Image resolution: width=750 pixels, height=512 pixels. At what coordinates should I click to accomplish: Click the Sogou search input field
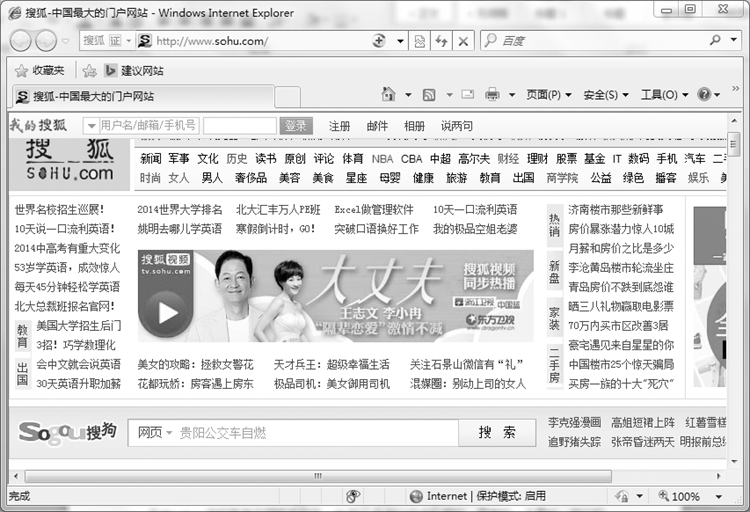pyautogui.click(x=316, y=433)
